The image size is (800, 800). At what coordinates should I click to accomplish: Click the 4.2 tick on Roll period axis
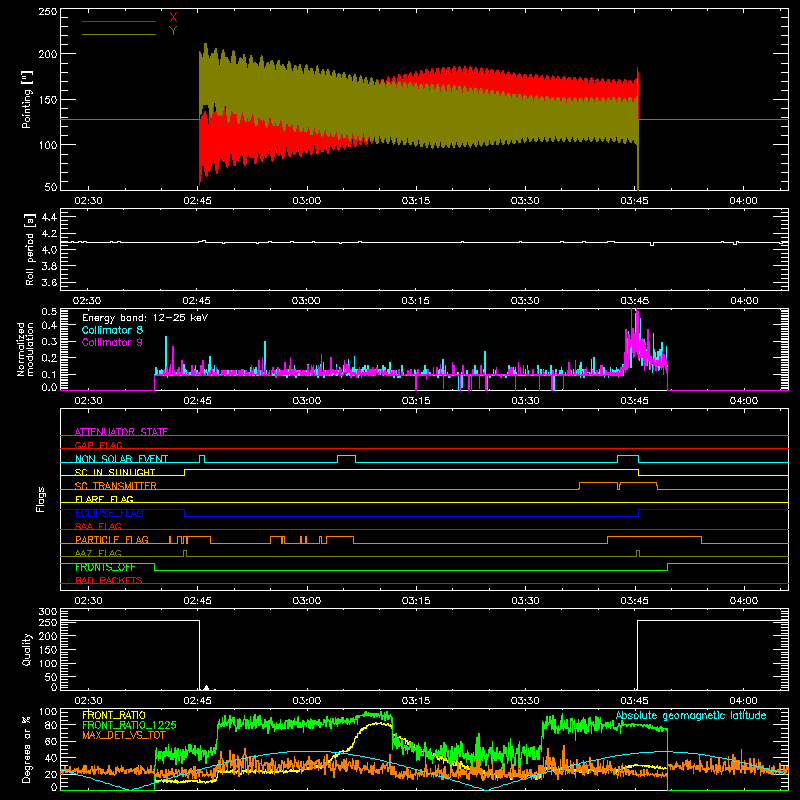click(x=49, y=234)
